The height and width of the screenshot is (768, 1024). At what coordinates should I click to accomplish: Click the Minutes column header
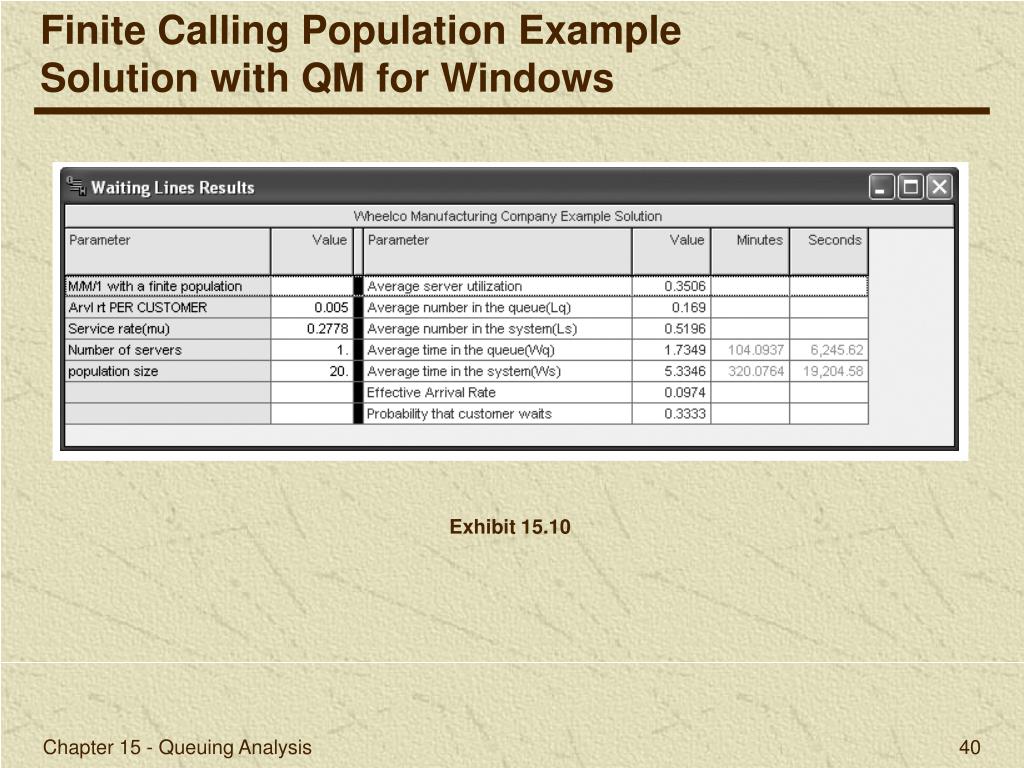click(750, 251)
